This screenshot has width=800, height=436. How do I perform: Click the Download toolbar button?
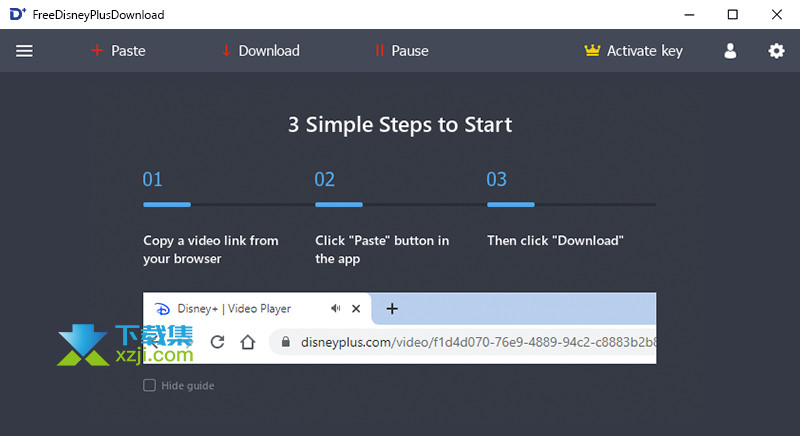pyautogui.click(x=261, y=51)
